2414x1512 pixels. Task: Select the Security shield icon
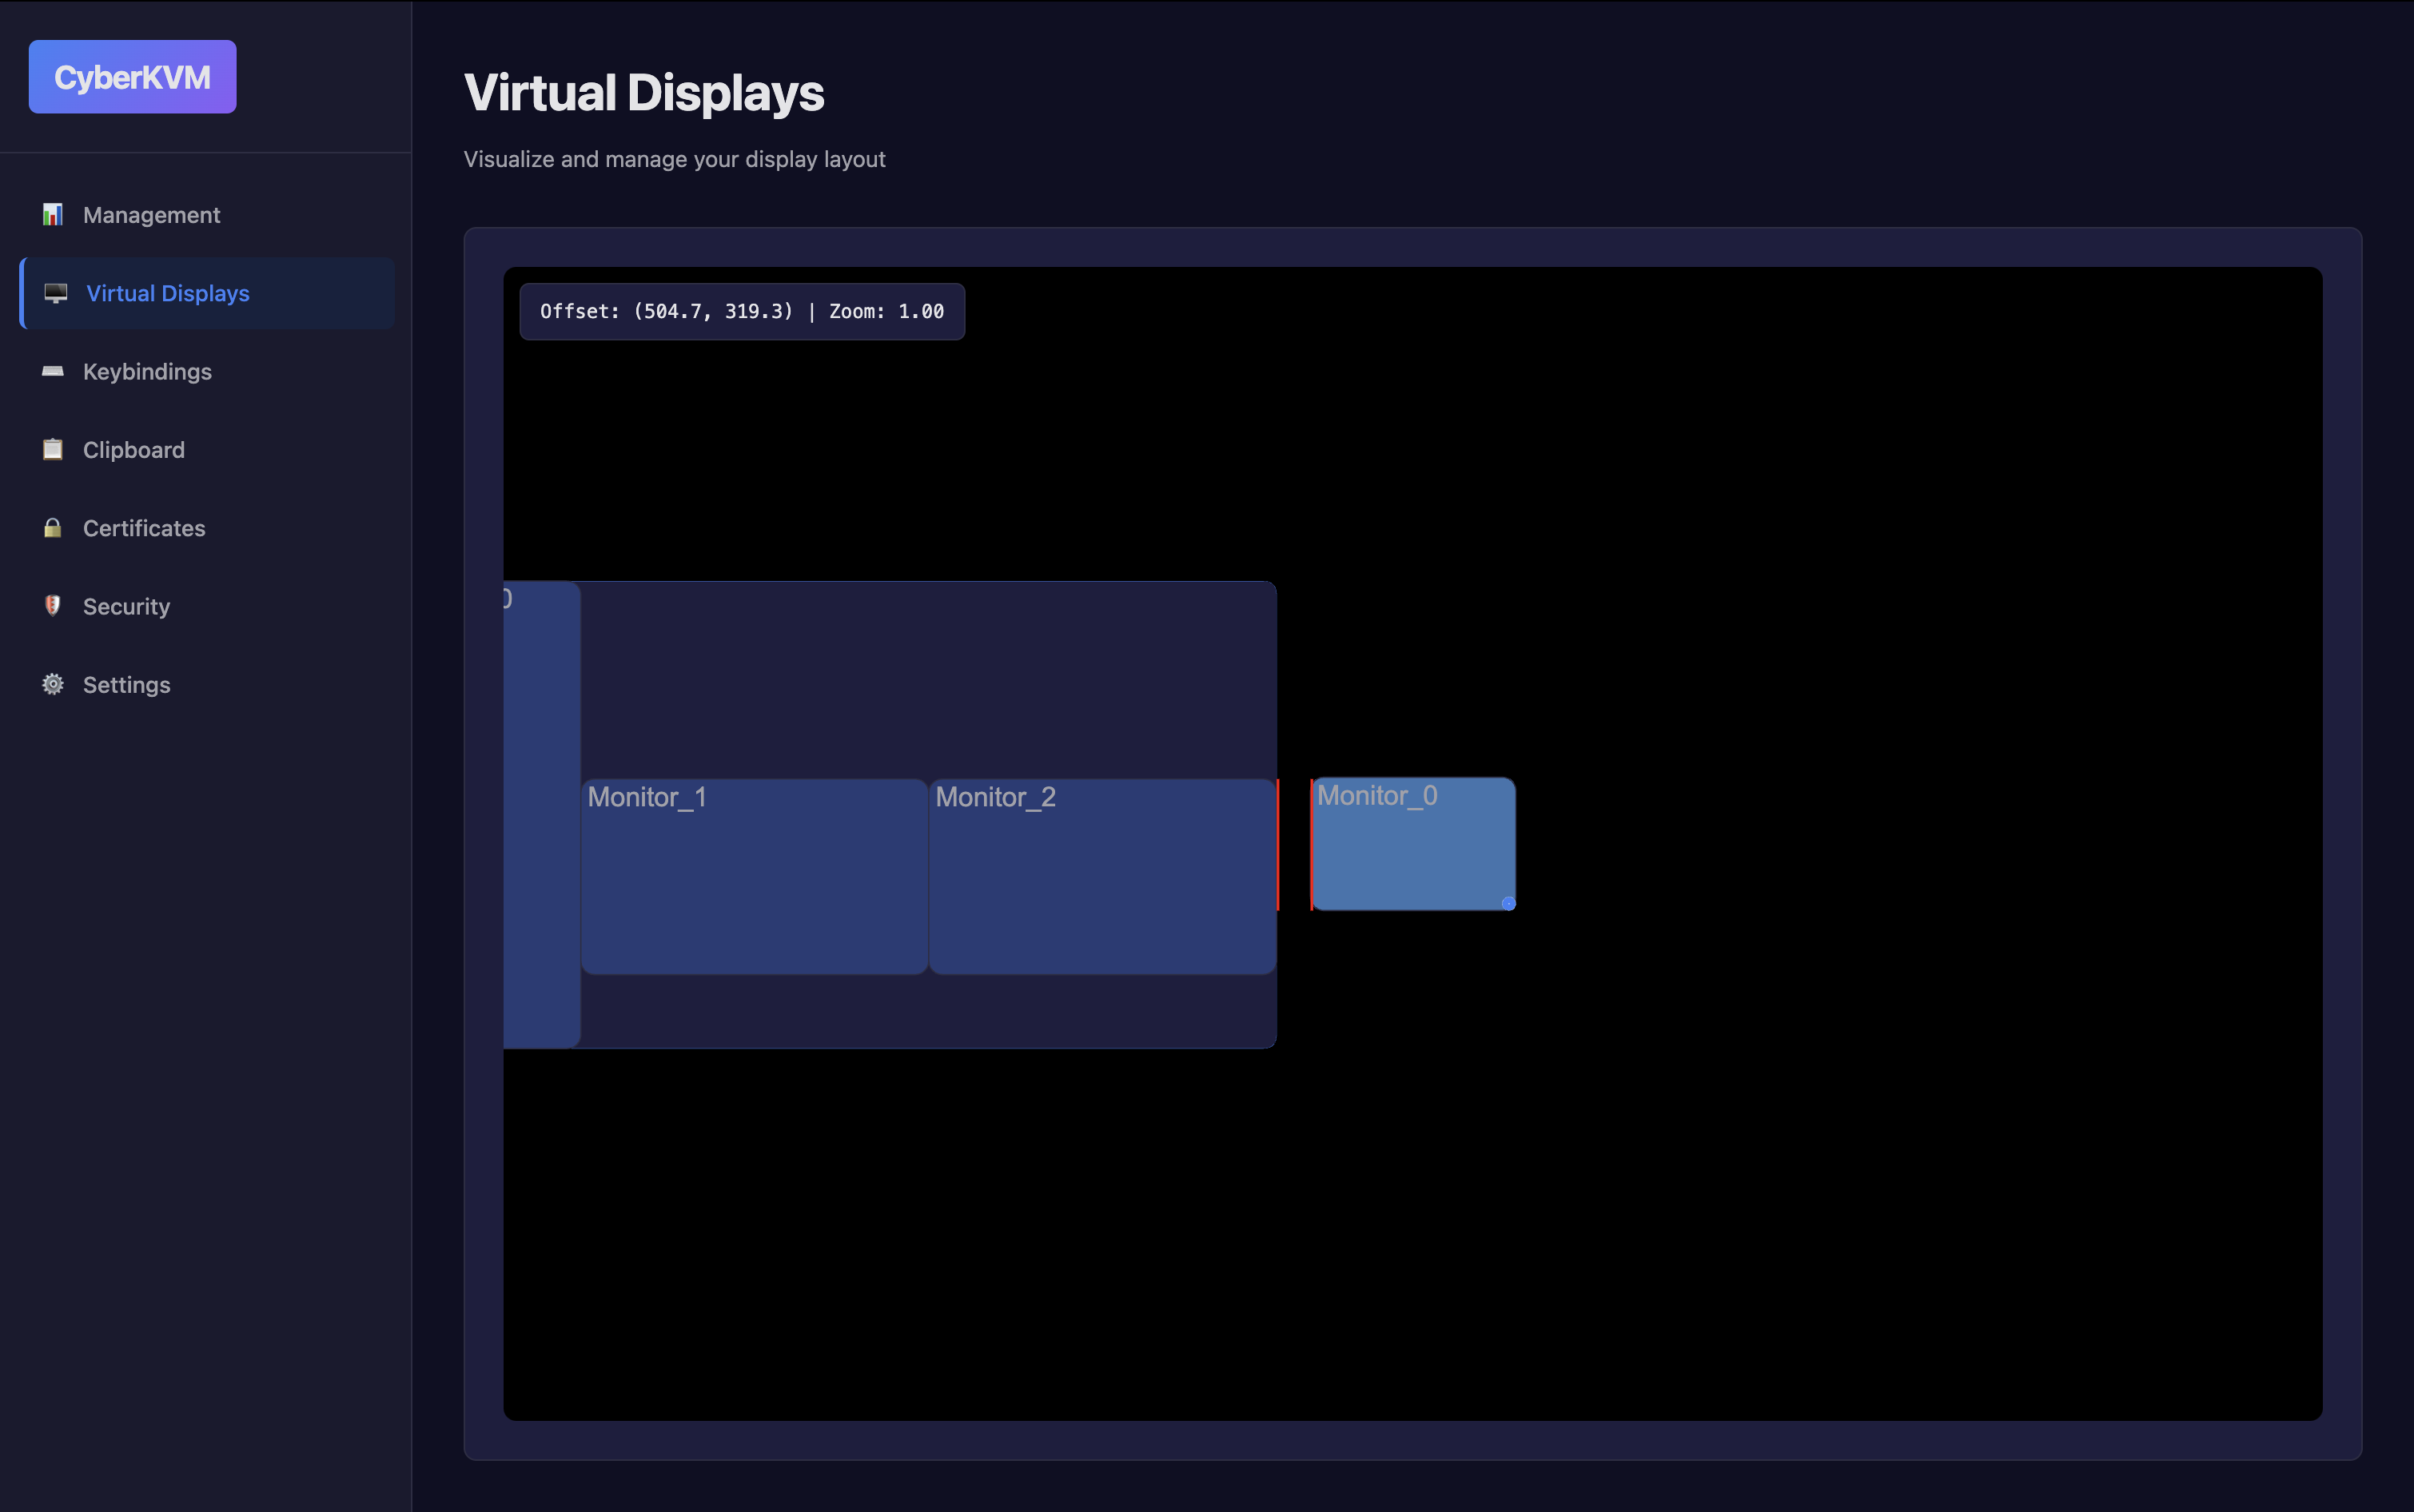(53, 606)
